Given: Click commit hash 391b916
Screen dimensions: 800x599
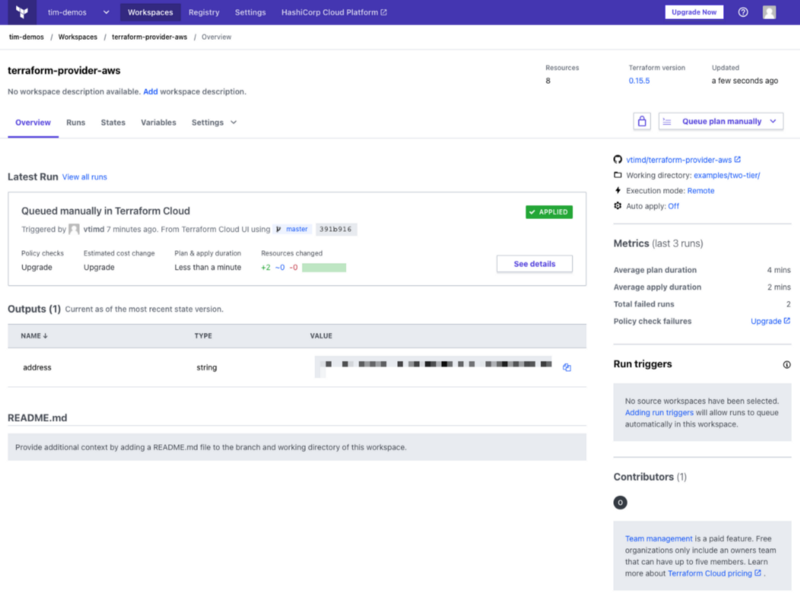Looking at the screenshot, I should coord(336,229).
